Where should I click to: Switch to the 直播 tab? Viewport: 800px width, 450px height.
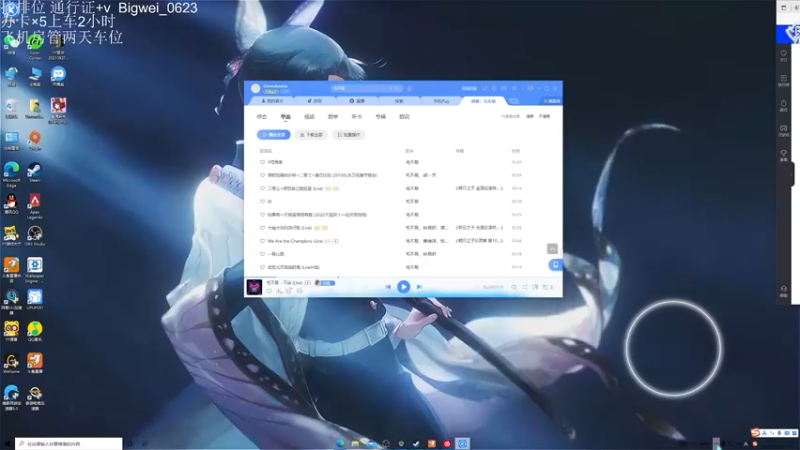pos(357,101)
